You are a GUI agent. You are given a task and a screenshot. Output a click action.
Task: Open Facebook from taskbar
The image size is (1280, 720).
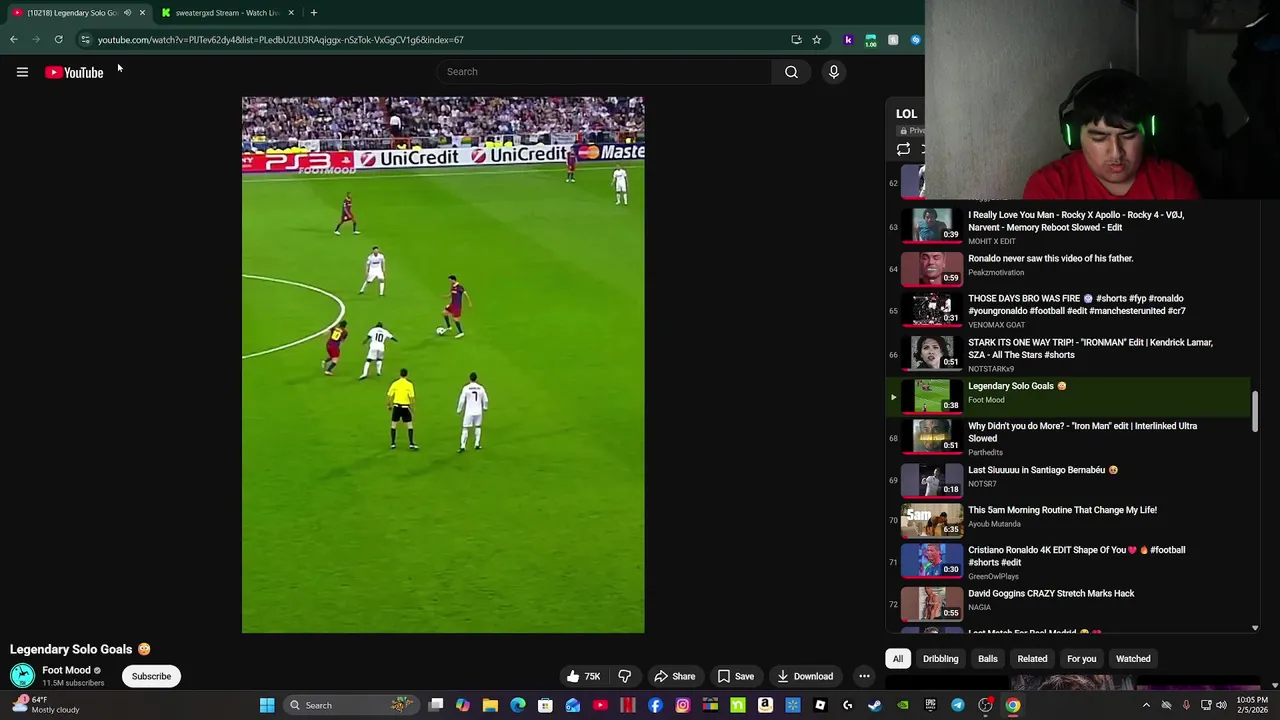click(655, 705)
